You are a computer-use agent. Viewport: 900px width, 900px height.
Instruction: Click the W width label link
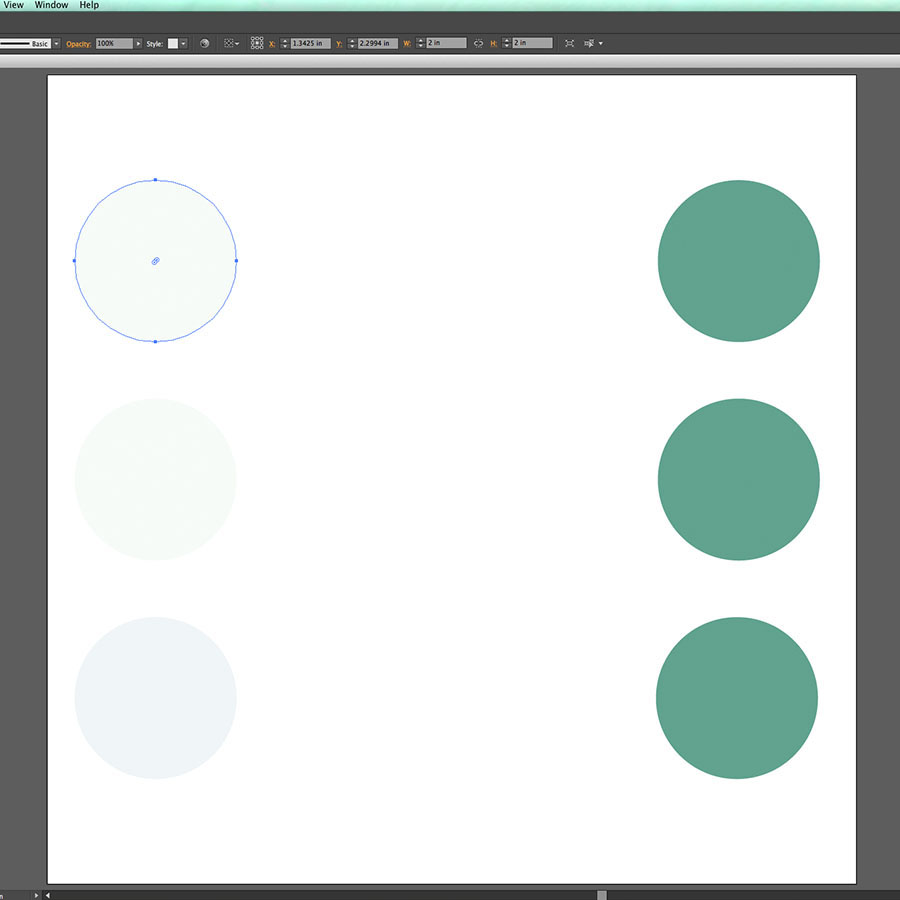pyautogui.click(x=407, y=44)
